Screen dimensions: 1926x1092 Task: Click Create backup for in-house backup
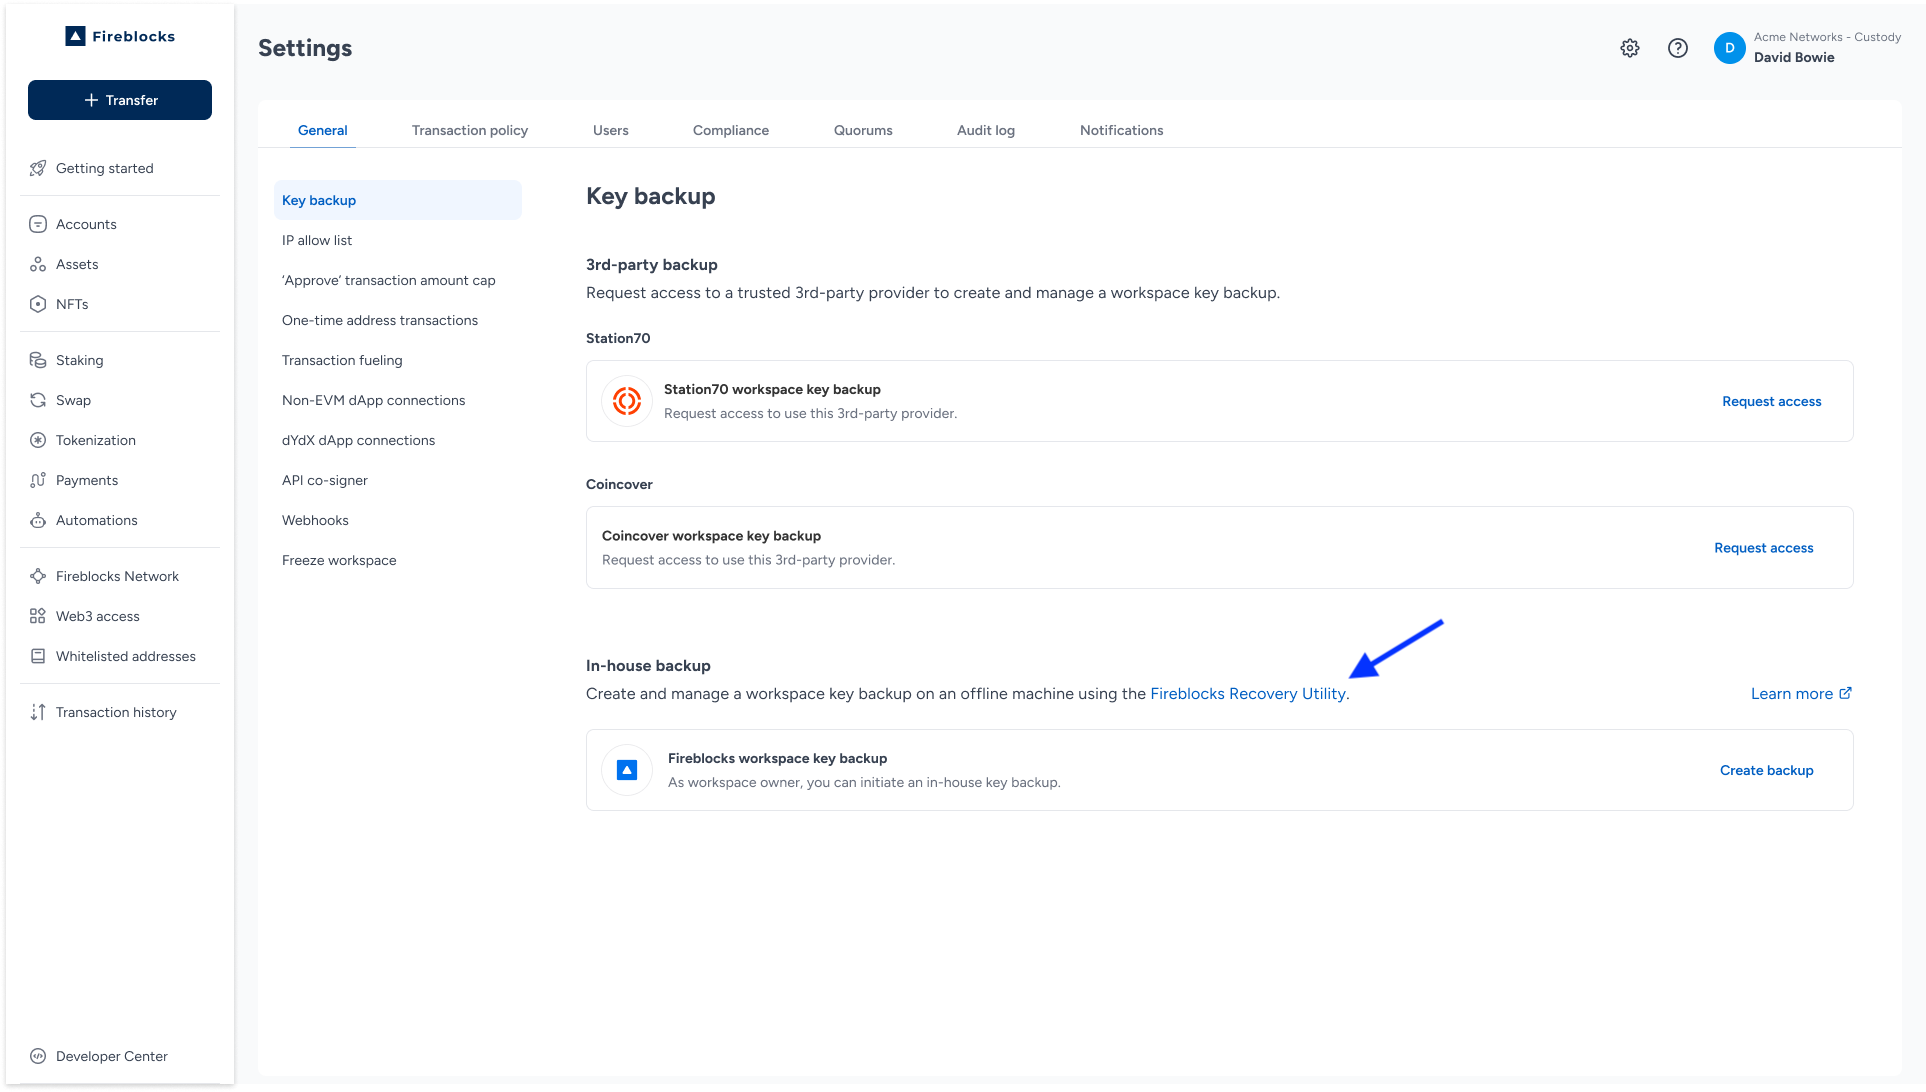point(1767,770)
